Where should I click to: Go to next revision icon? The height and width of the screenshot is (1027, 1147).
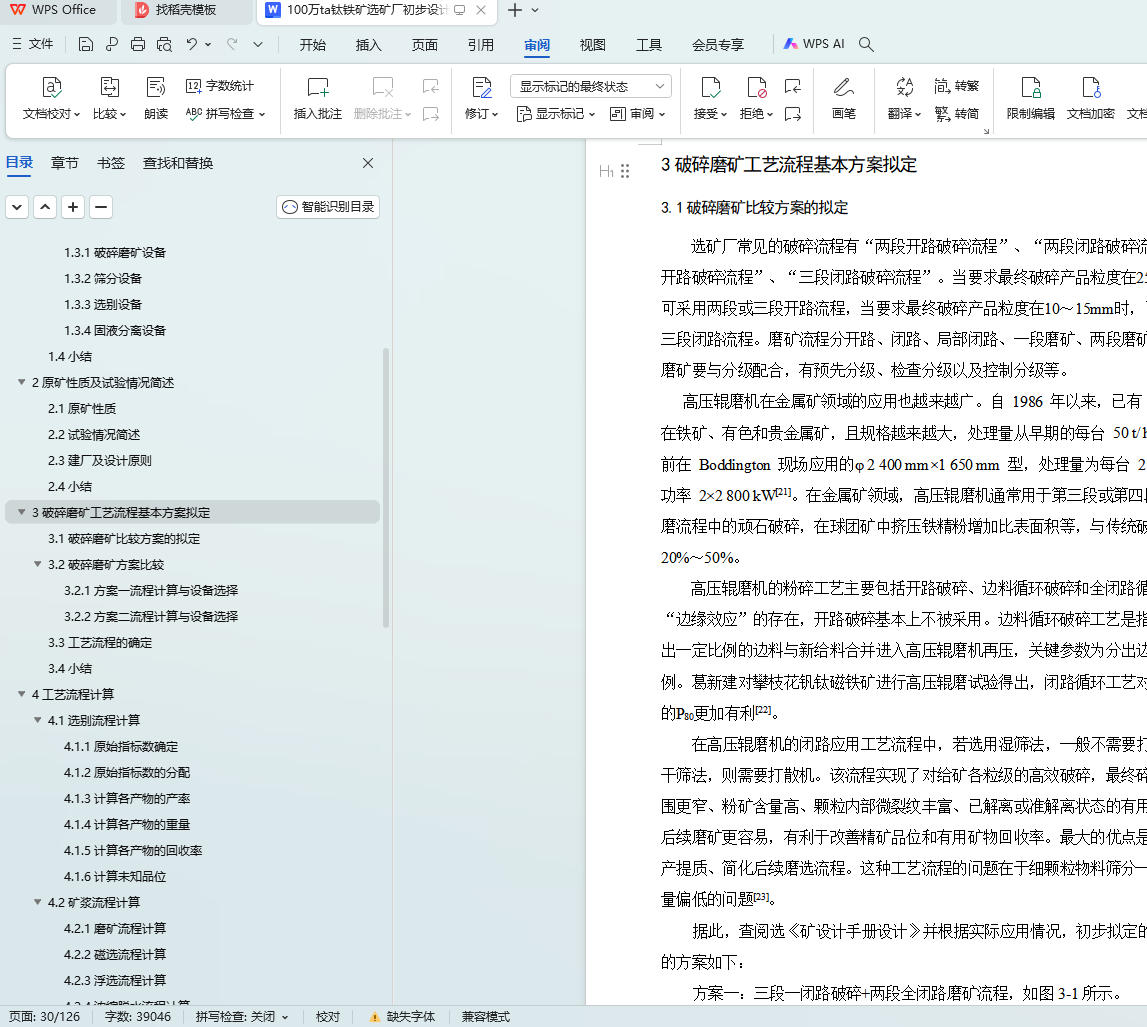click(x=793, y=114)
